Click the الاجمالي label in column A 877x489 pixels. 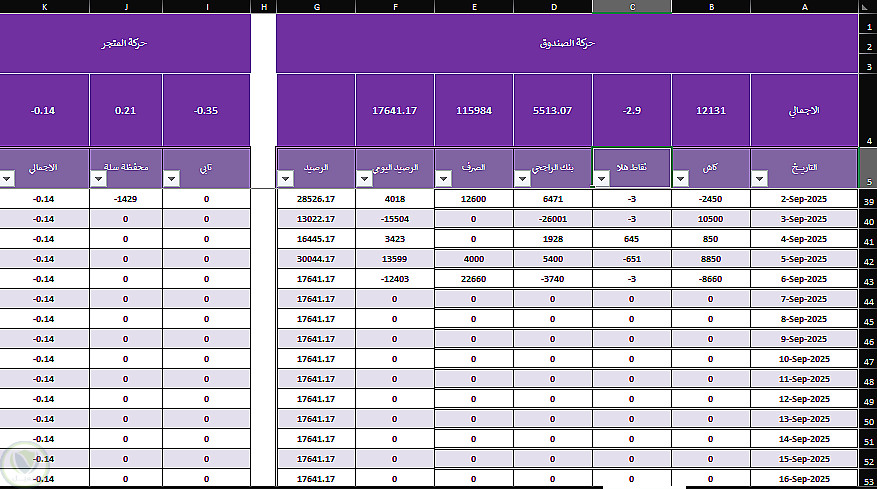pyautogui.click(x=804, y=111)
